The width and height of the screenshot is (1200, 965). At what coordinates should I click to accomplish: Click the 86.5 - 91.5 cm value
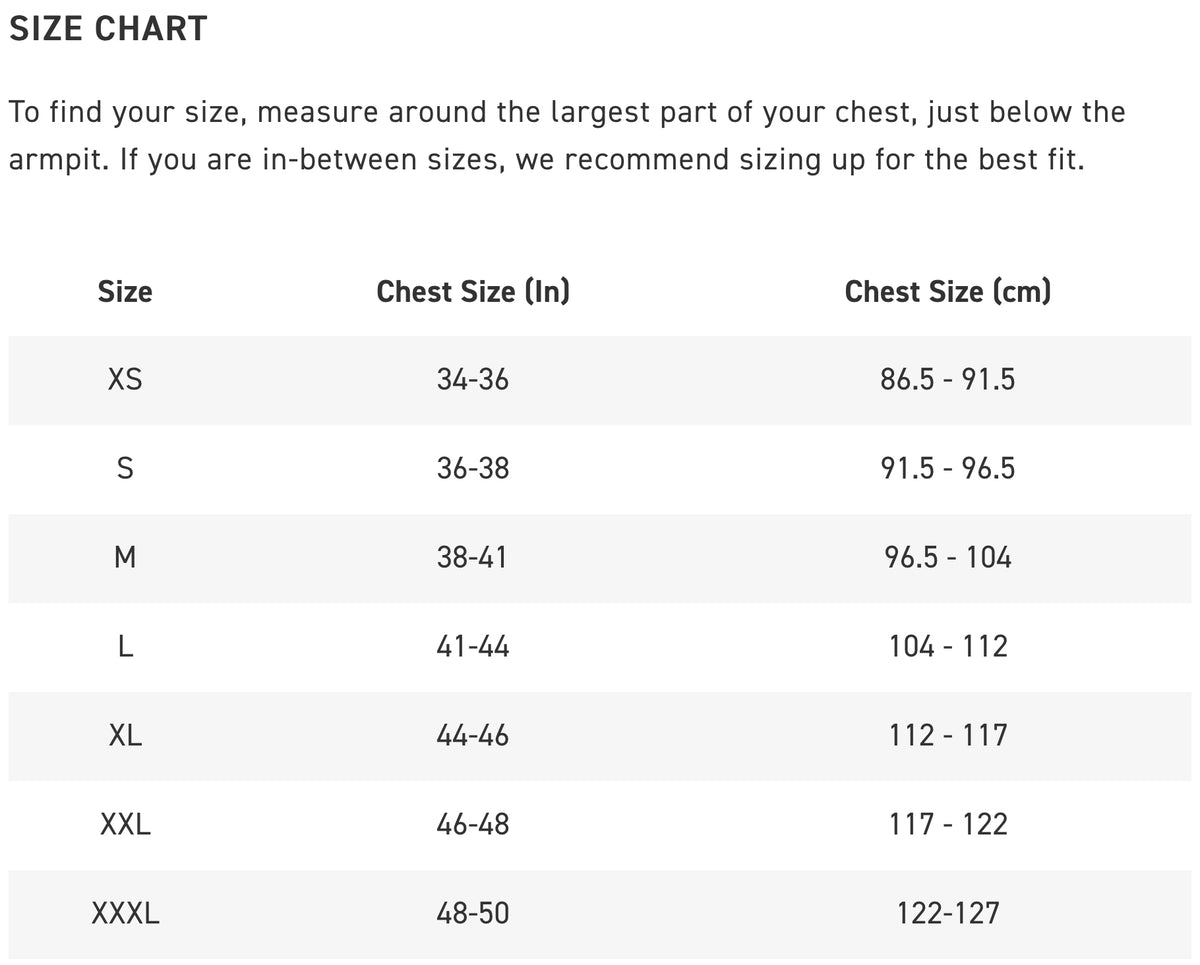click(x=947, y=380)
